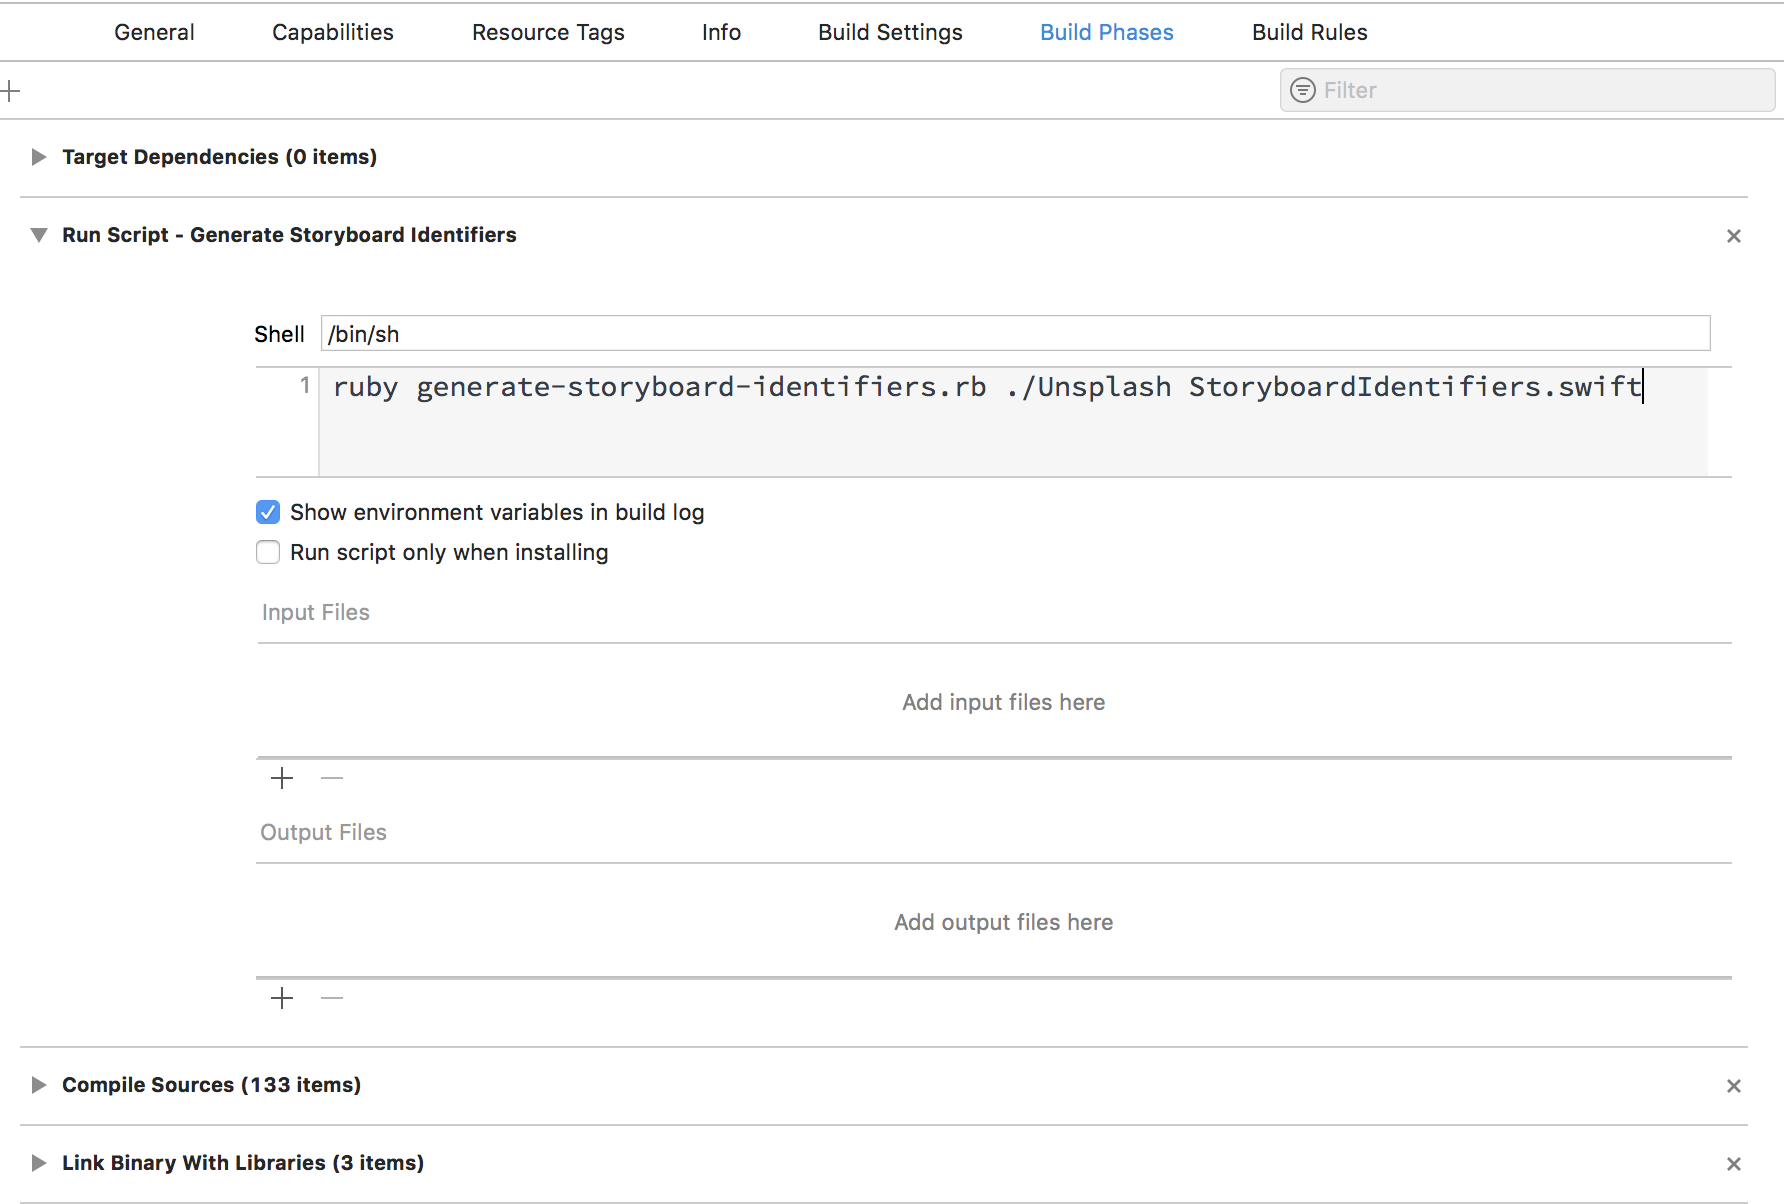The image size is (1784, 1204).
Task: Click 'Run Script - Generate Storyboard Identifiers' title
Action: [289, 235]
